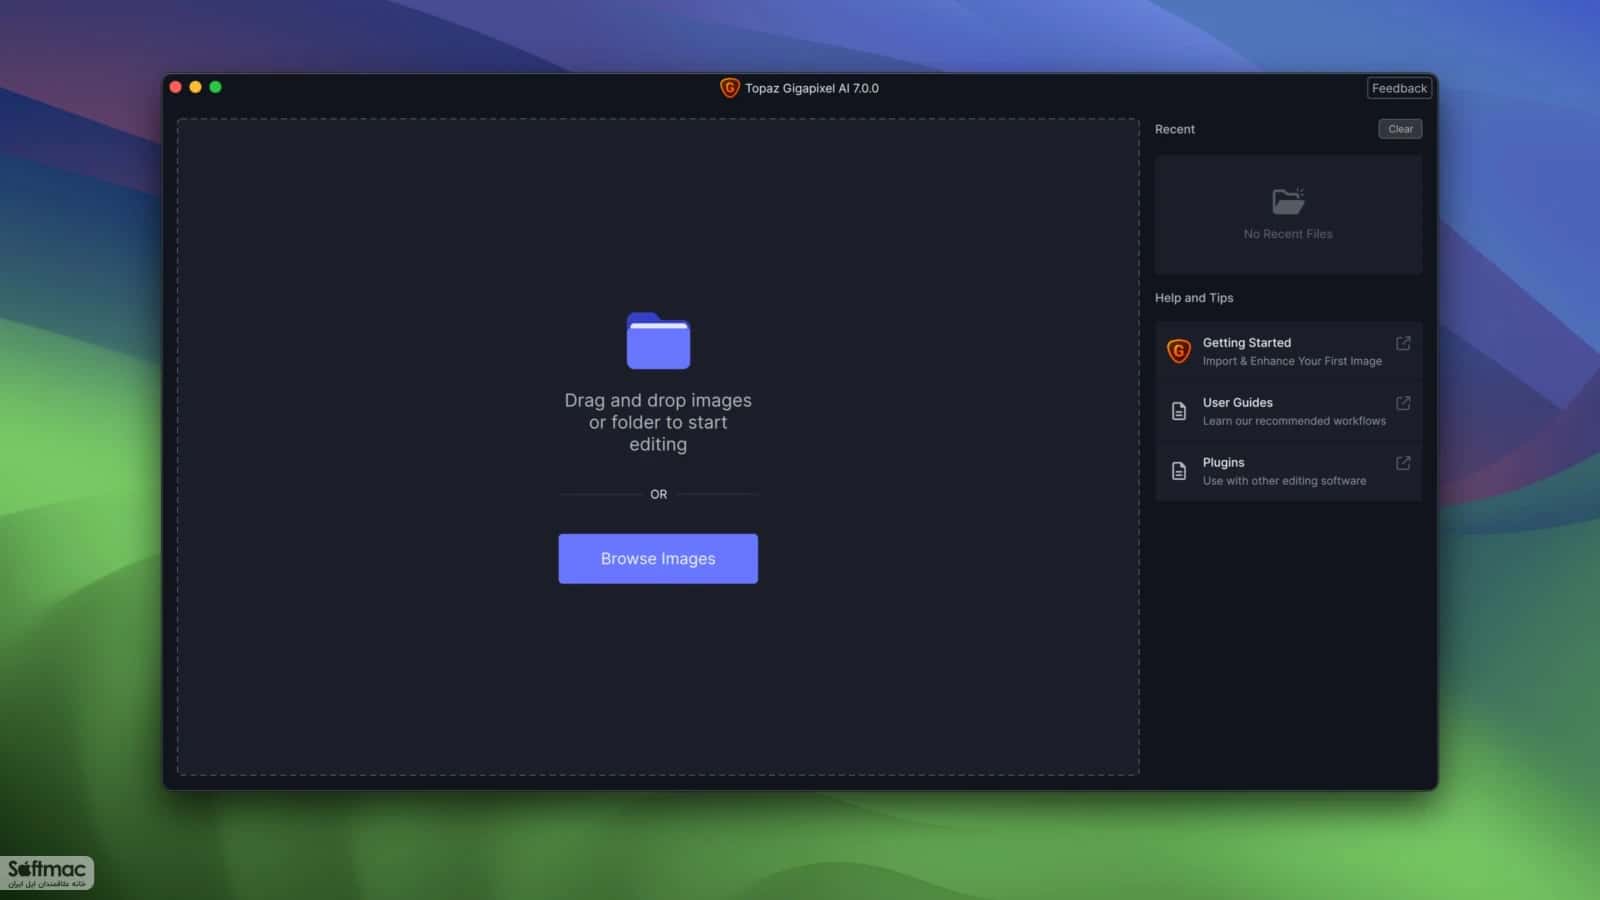1600x900 pixels.
Task: Click the User Guides document icon
Action: click(1179, 411)
